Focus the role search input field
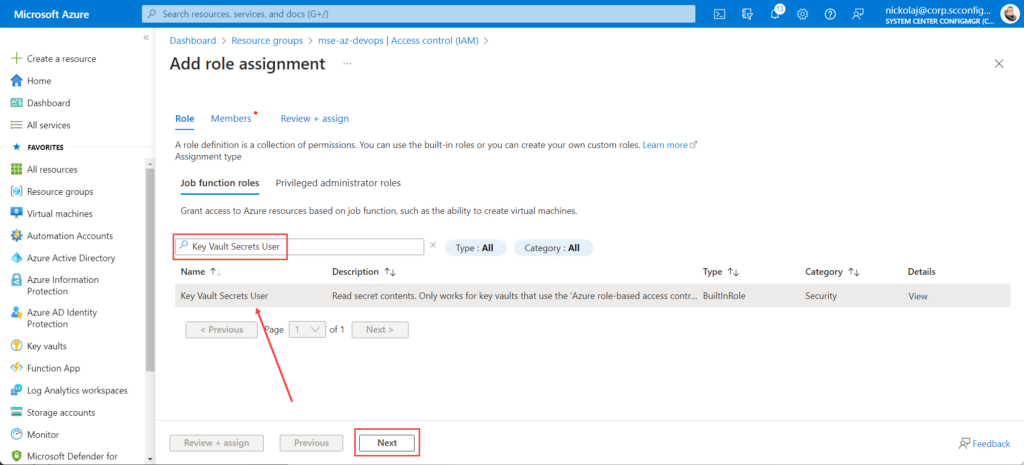1024x465 pixels. coord(302,246)
